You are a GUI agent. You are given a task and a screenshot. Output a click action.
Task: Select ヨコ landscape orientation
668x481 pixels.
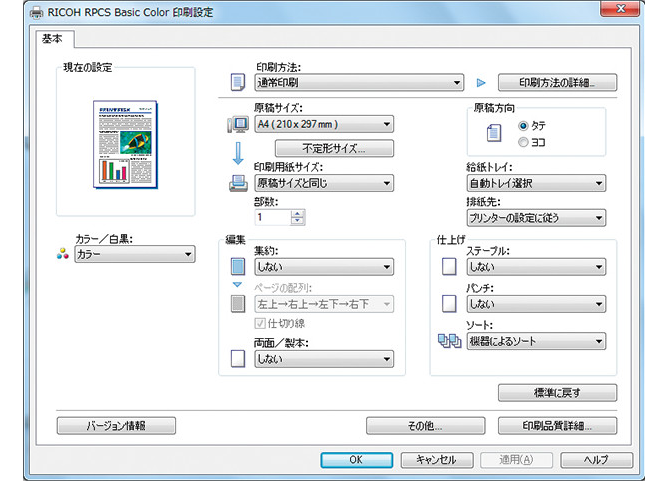tap(523, 142)
